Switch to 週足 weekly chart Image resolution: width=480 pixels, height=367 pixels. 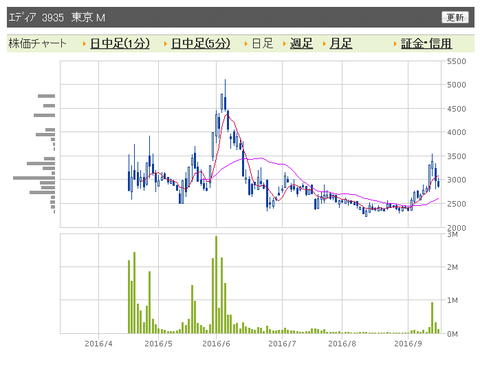[x=301, y=43]
